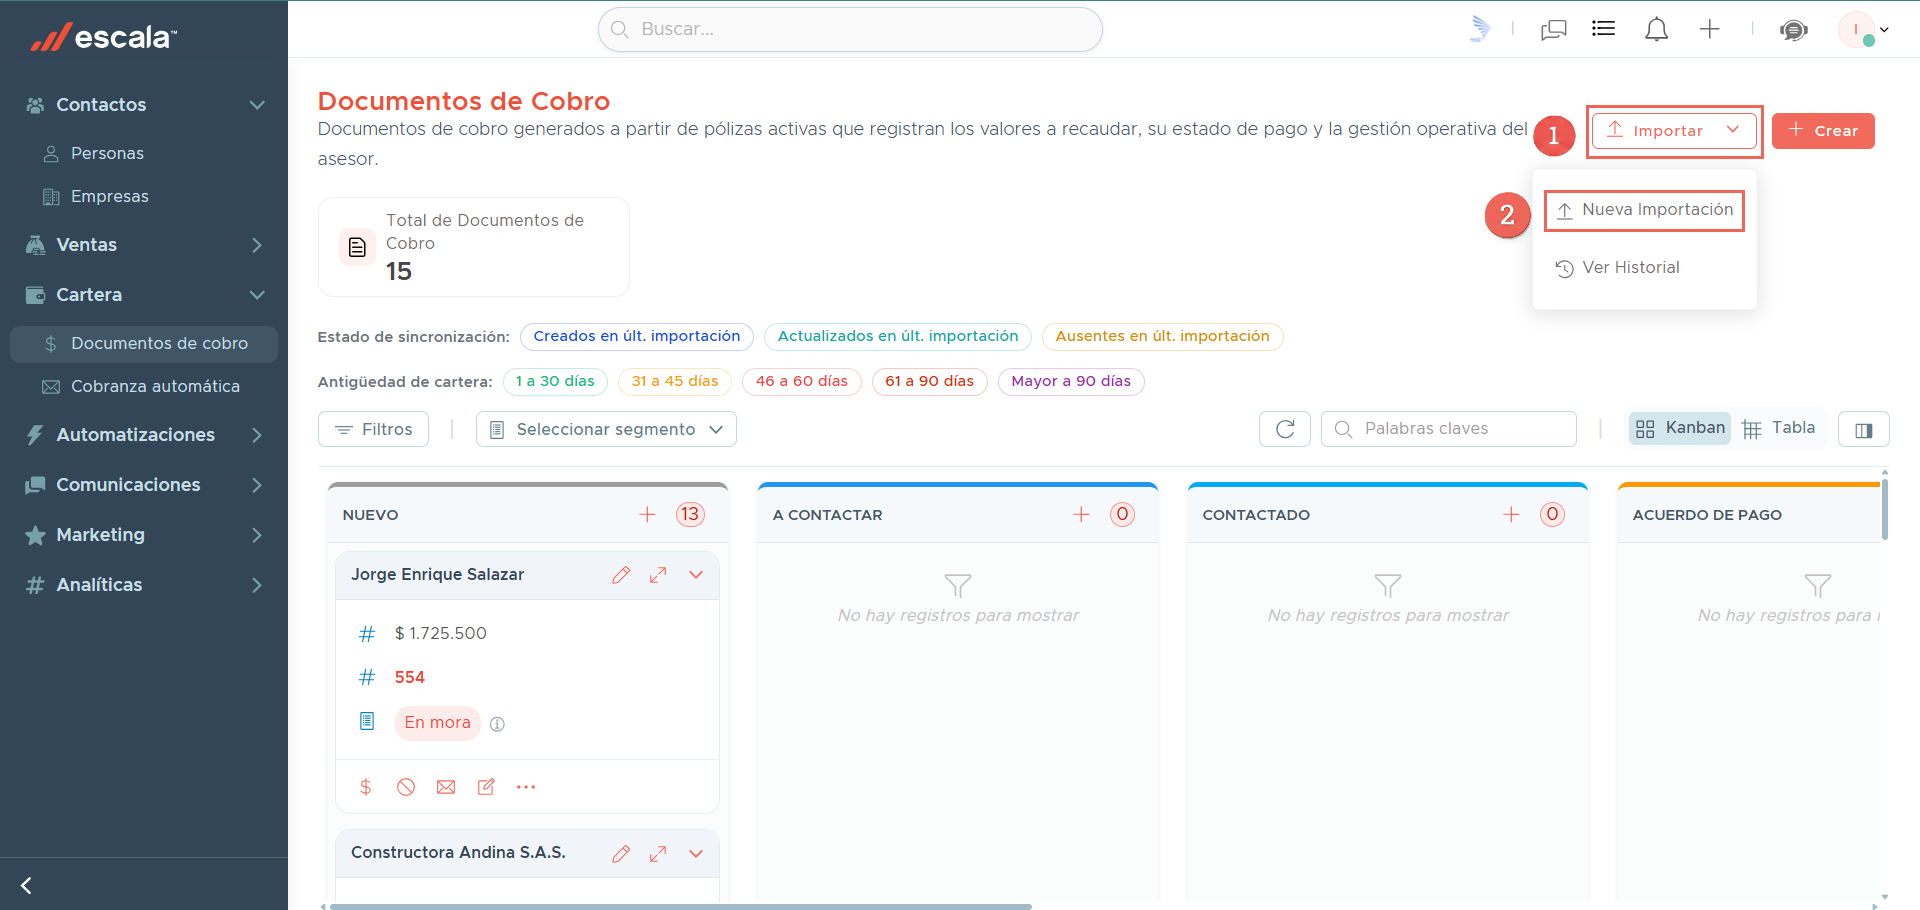The width and height of the screenshot is (1920, 910).
Task: Toggle the Mayor a 90 días filter
Action: pos(1071,381)
